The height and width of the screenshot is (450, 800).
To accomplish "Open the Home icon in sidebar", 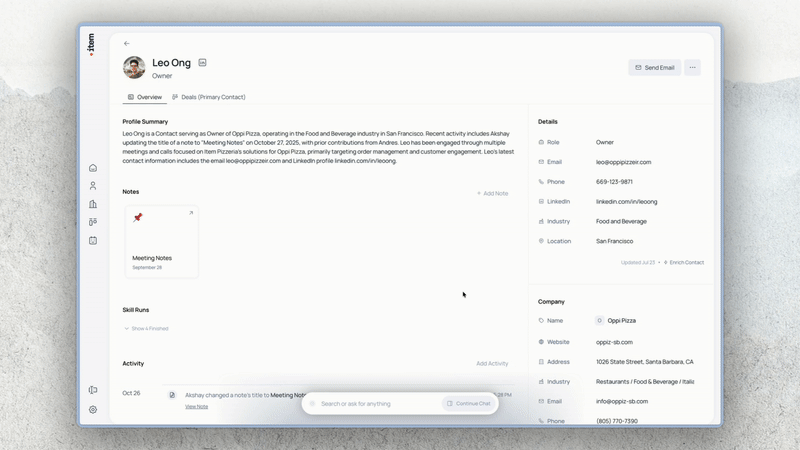I will (x=93, y=168).
